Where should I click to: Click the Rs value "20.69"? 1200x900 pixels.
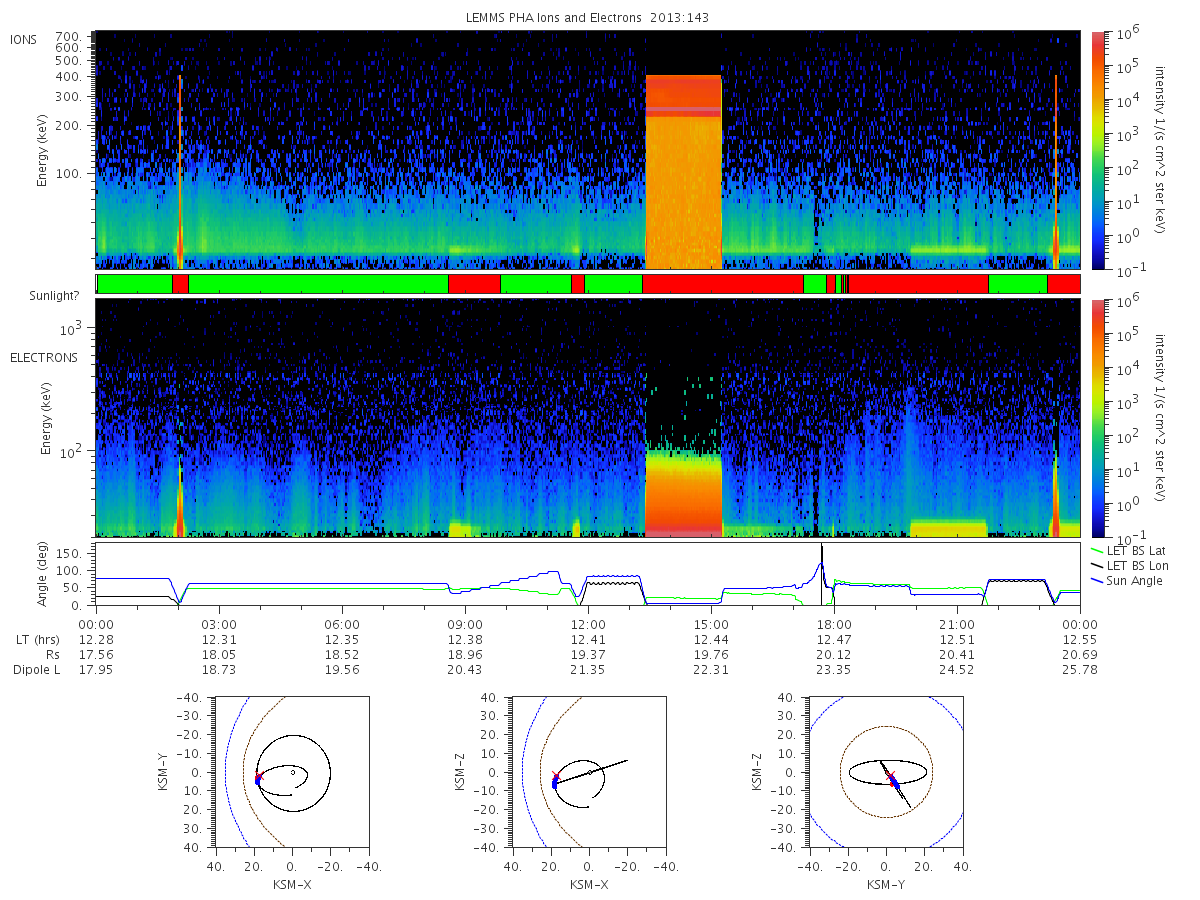click(x=1080, y=654)
